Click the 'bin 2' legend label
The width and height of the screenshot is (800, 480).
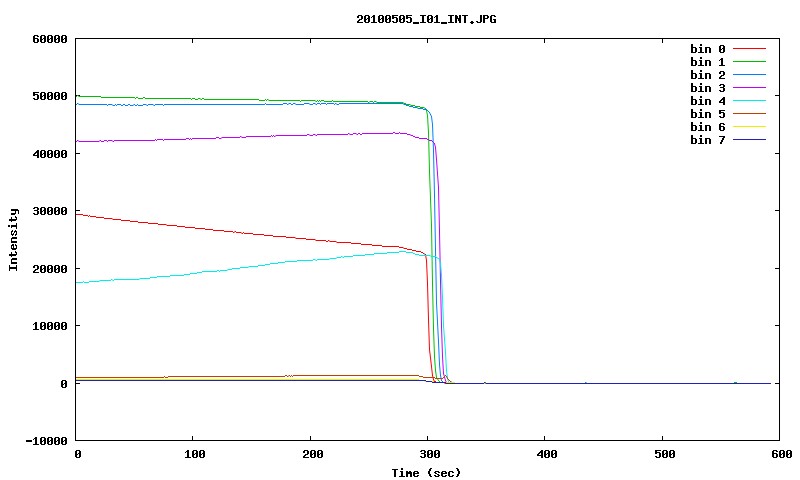tap(708, 75)
